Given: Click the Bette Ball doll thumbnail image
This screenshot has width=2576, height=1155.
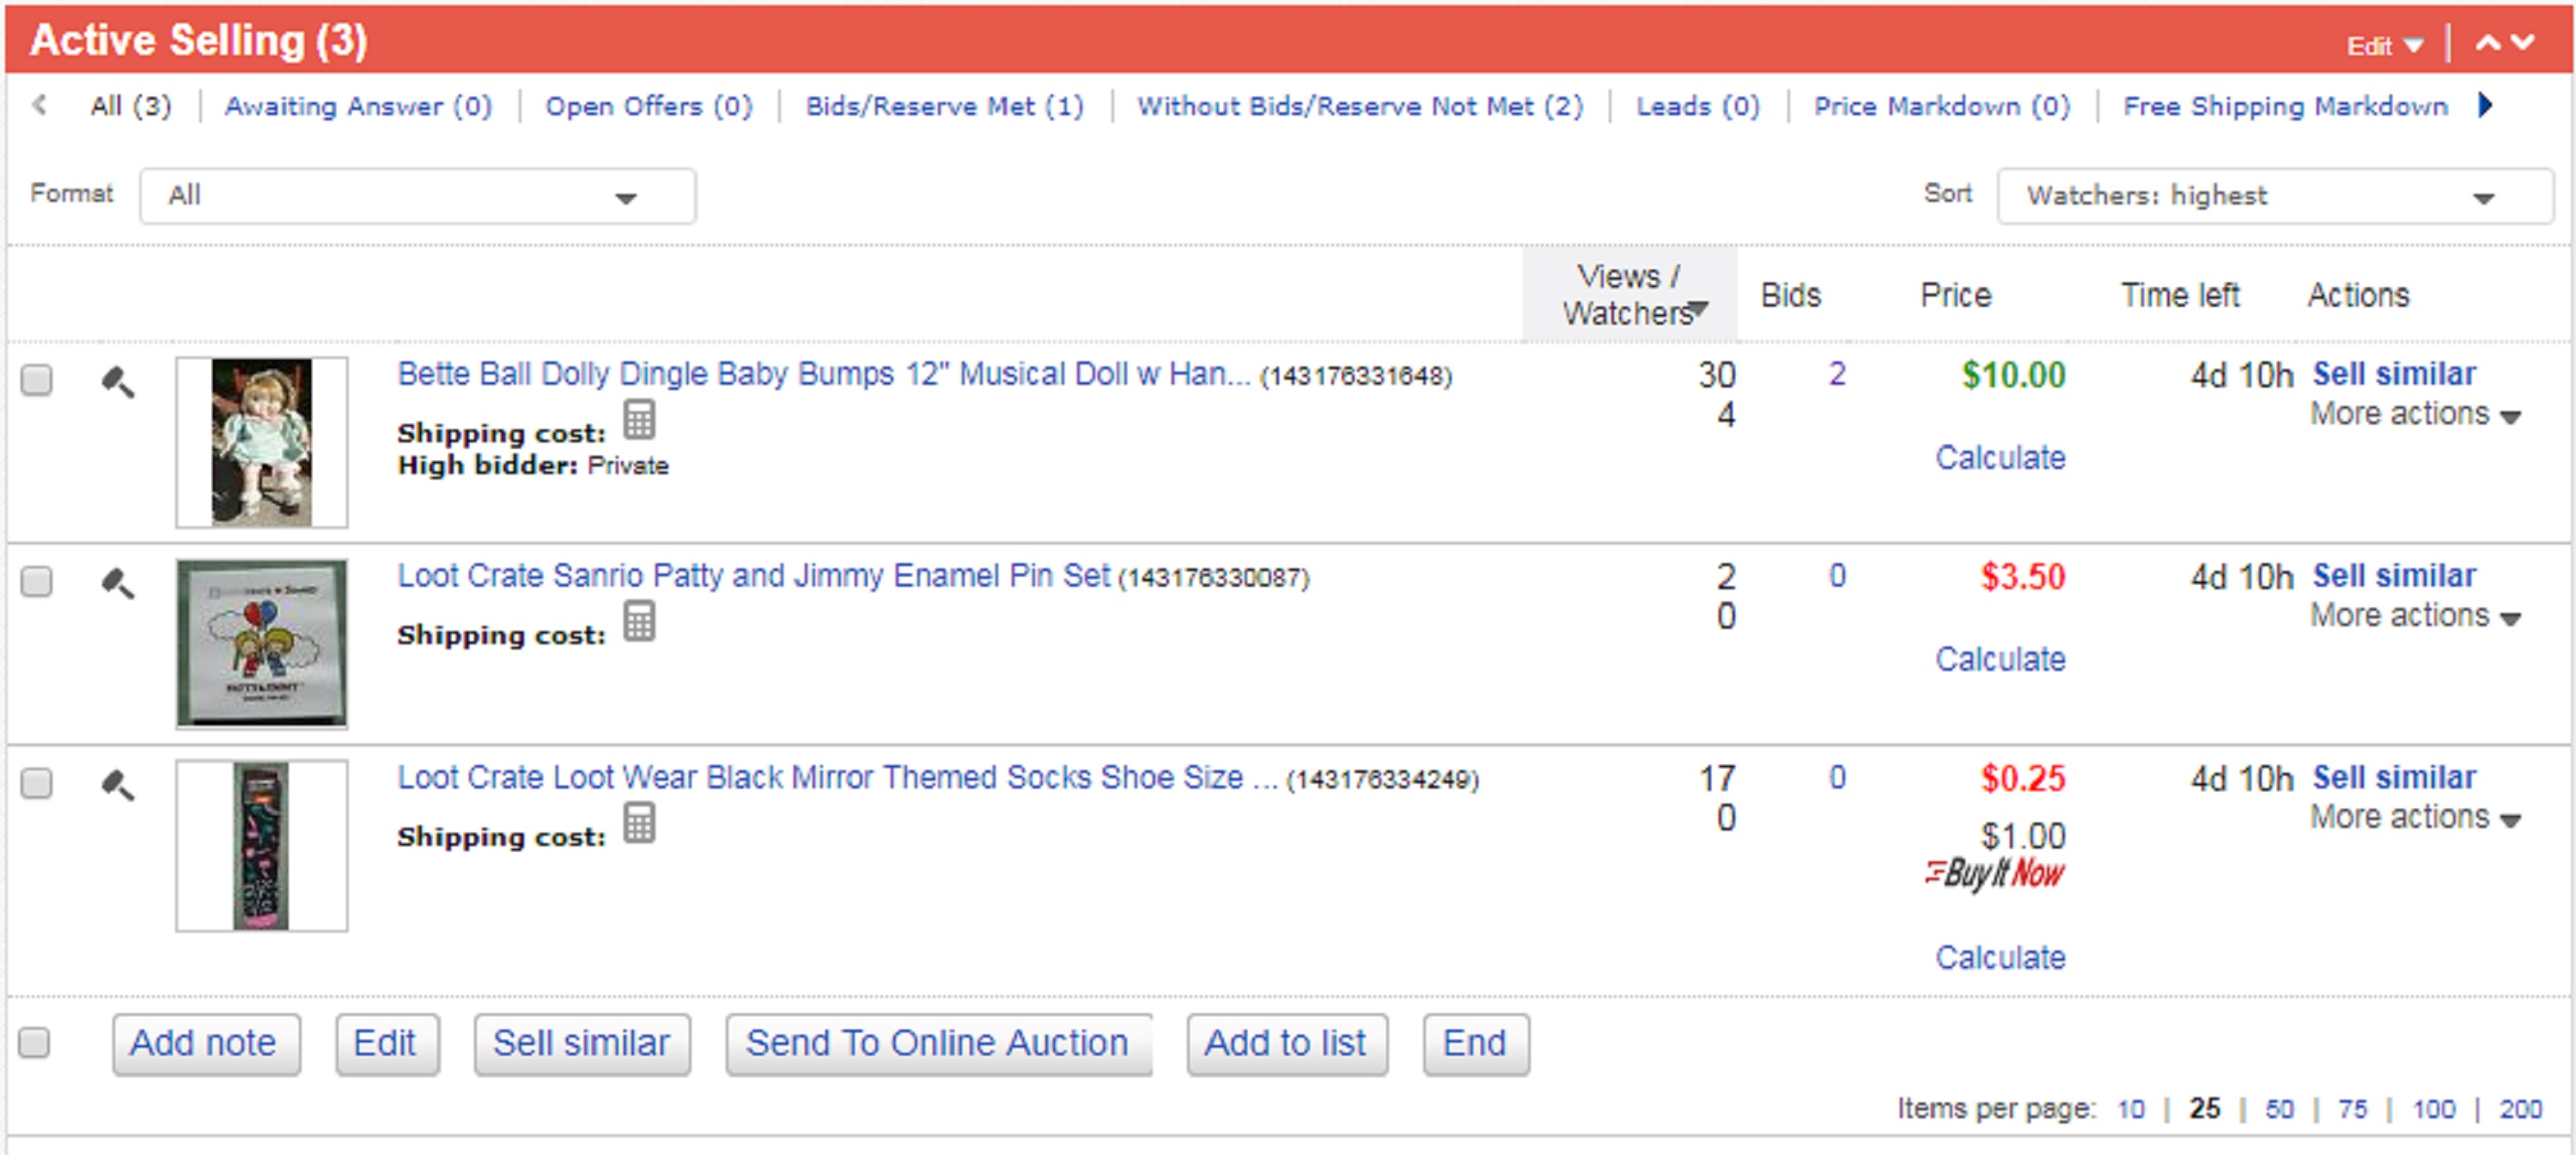Looking at the screenshot, I should point(262,442).
